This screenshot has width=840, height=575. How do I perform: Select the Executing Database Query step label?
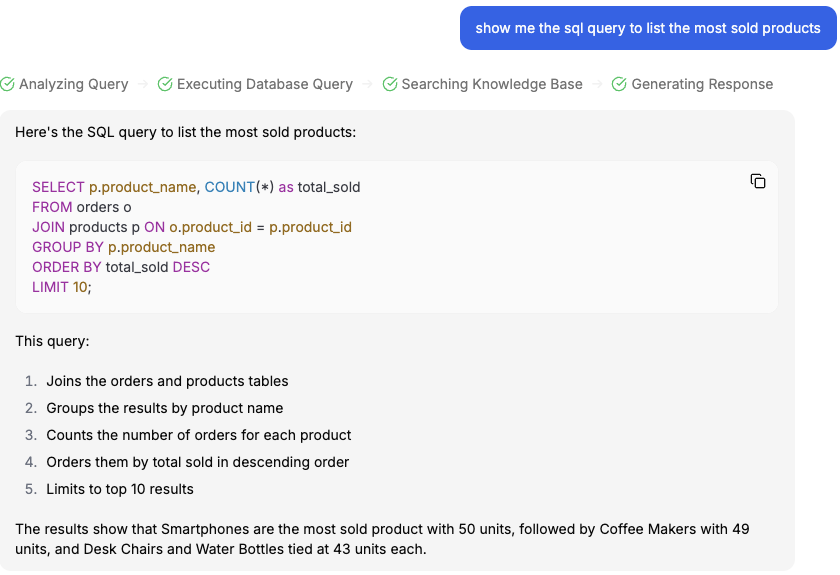pyautogui.click(x=264, y=84)
